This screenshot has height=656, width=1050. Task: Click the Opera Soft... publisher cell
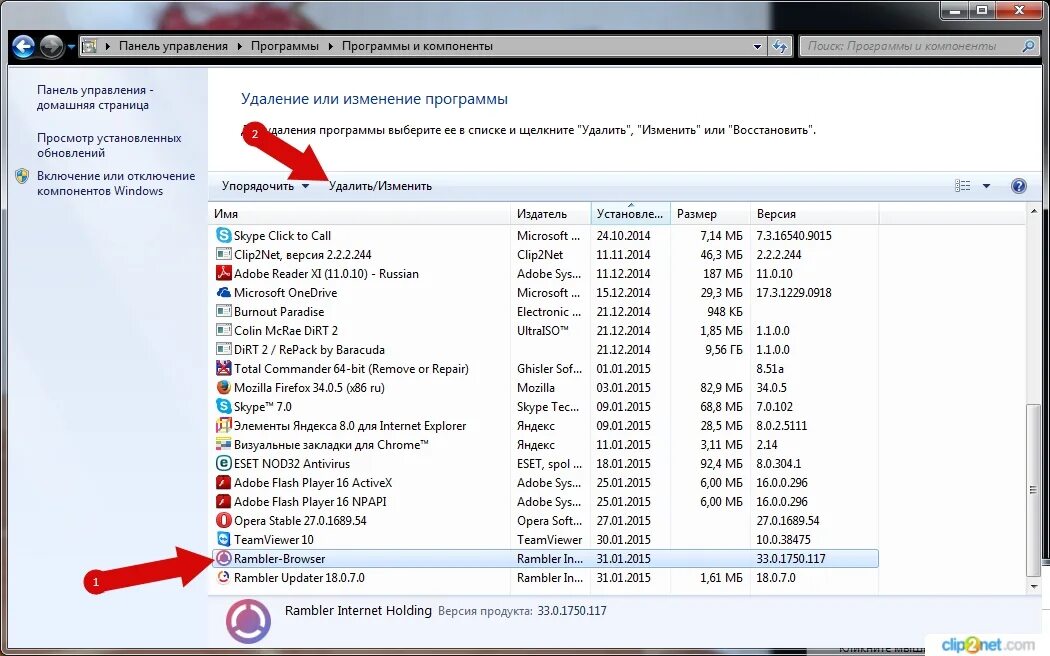click(549, 521)
